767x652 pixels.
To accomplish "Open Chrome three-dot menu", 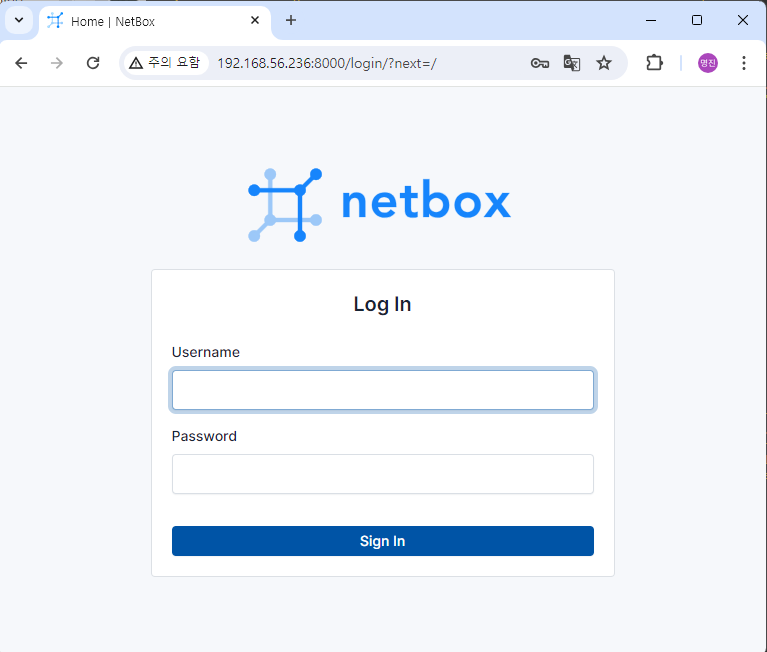I will tap(744, 63).
